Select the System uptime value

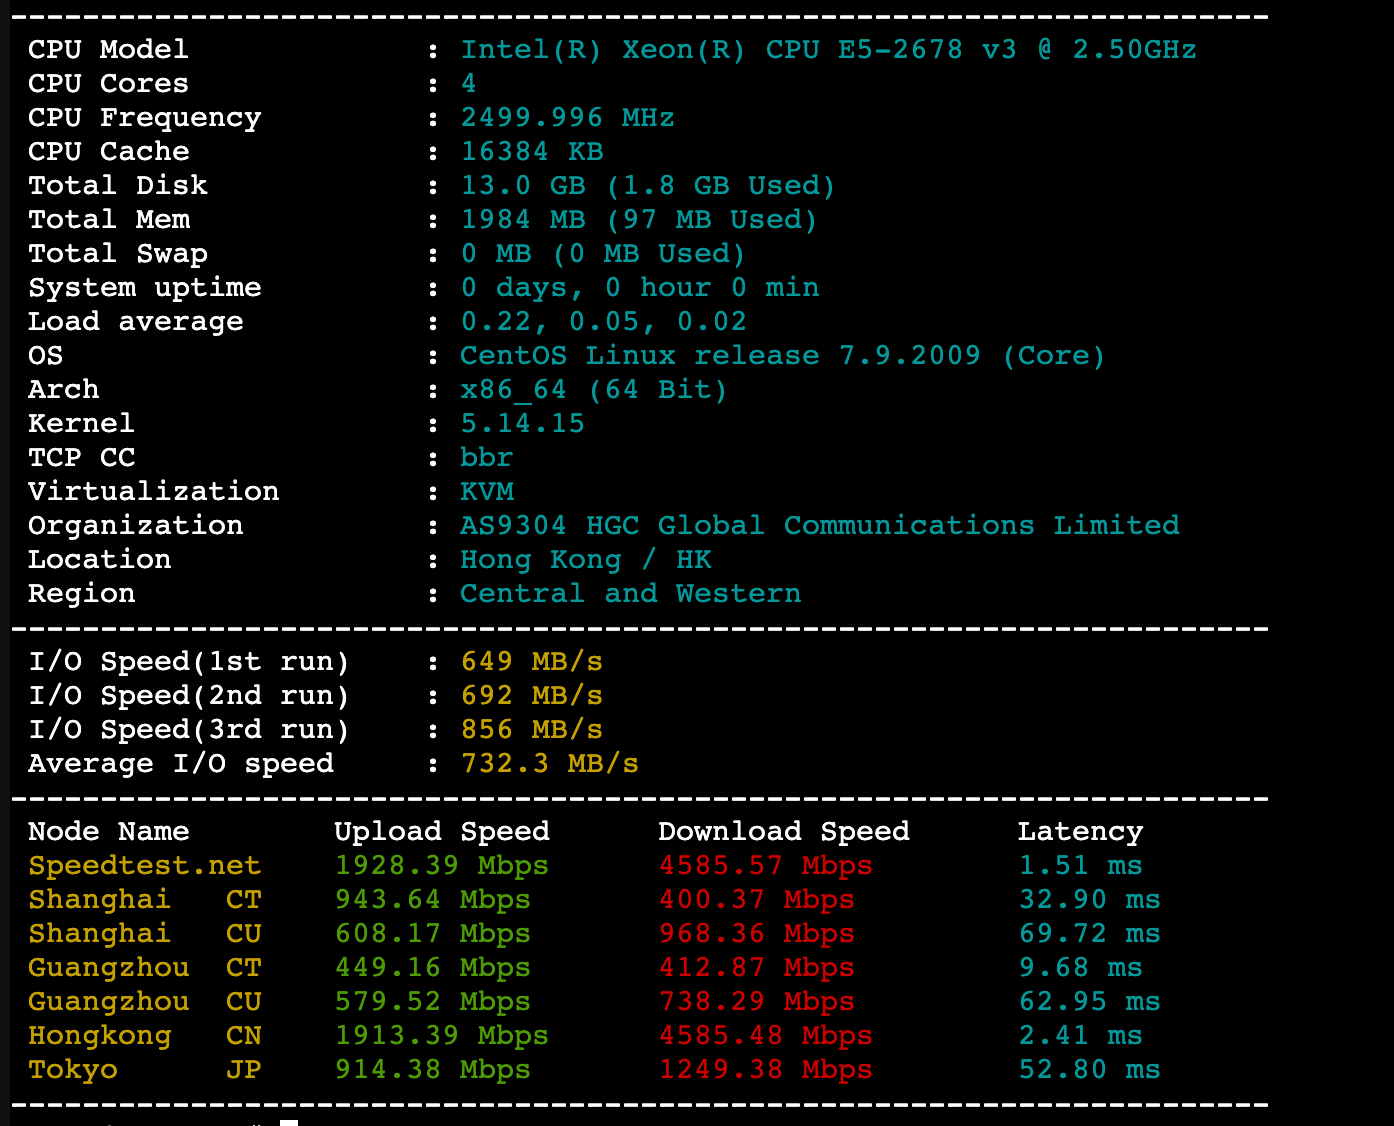pyautogui.click(x=639, y=288)
